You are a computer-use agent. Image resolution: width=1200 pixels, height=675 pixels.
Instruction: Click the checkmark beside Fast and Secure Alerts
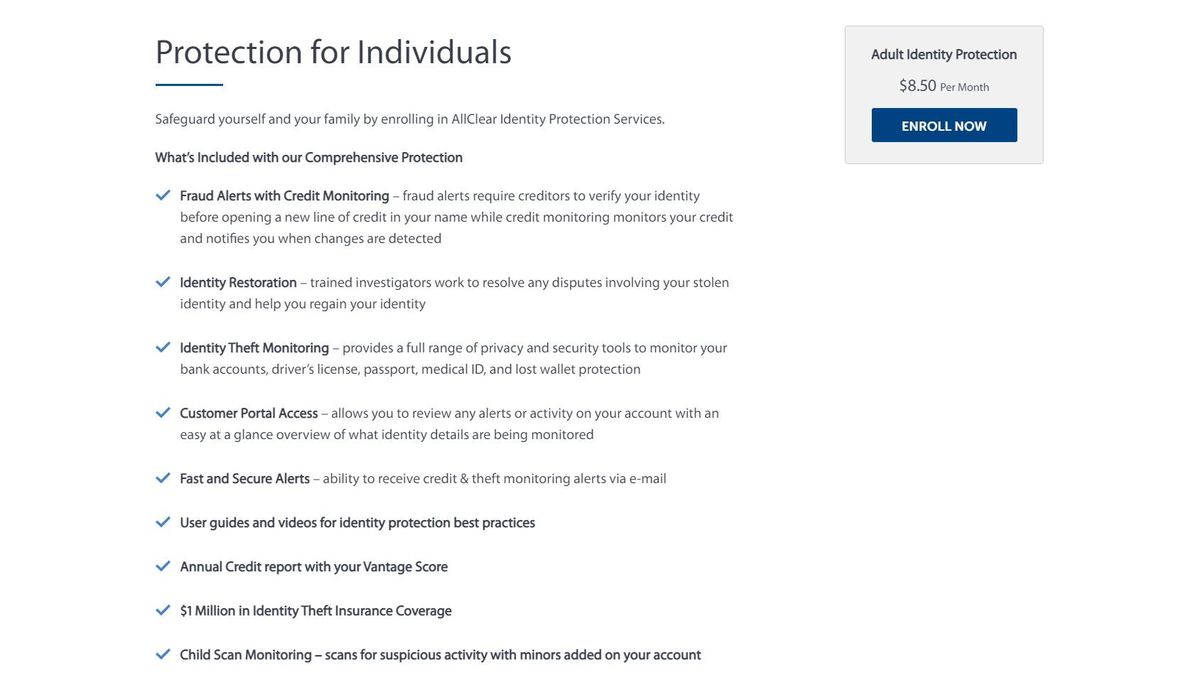click(163, 478)
